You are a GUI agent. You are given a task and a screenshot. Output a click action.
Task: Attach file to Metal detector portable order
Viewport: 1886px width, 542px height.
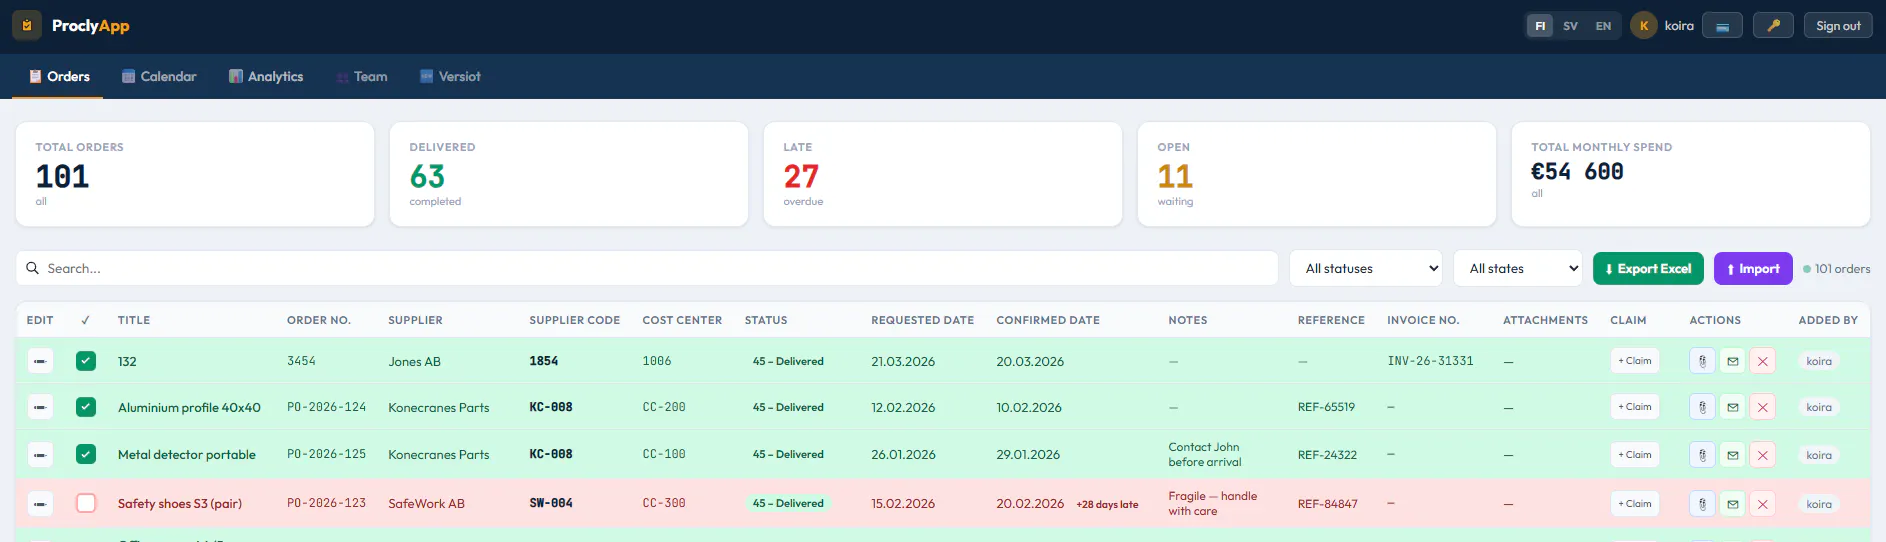[1702, 455]
